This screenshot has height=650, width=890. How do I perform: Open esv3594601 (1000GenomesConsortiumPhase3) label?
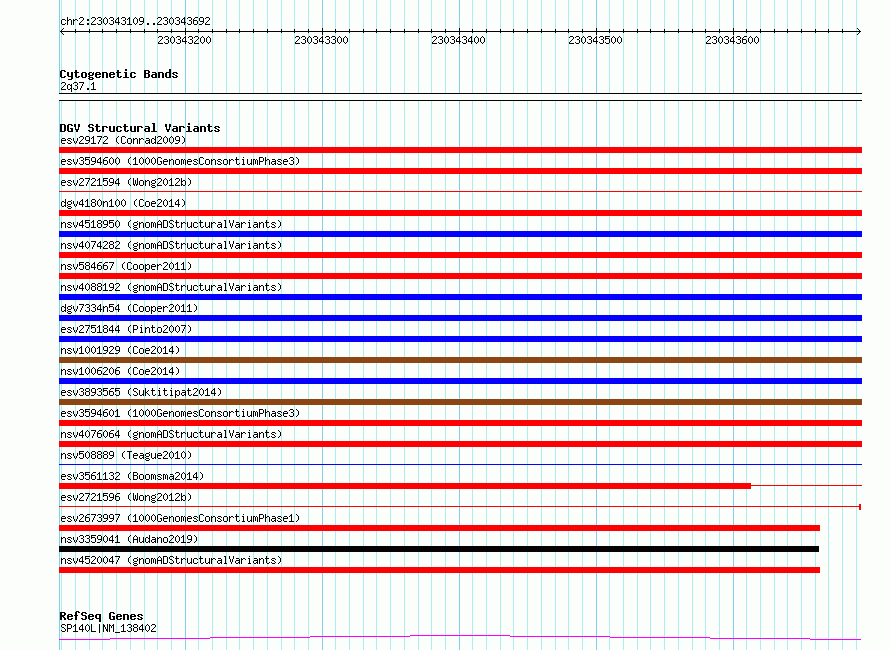point(180,413)
